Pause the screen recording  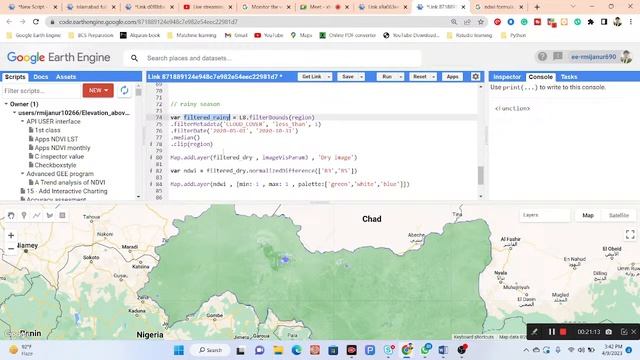pos(551,332)
